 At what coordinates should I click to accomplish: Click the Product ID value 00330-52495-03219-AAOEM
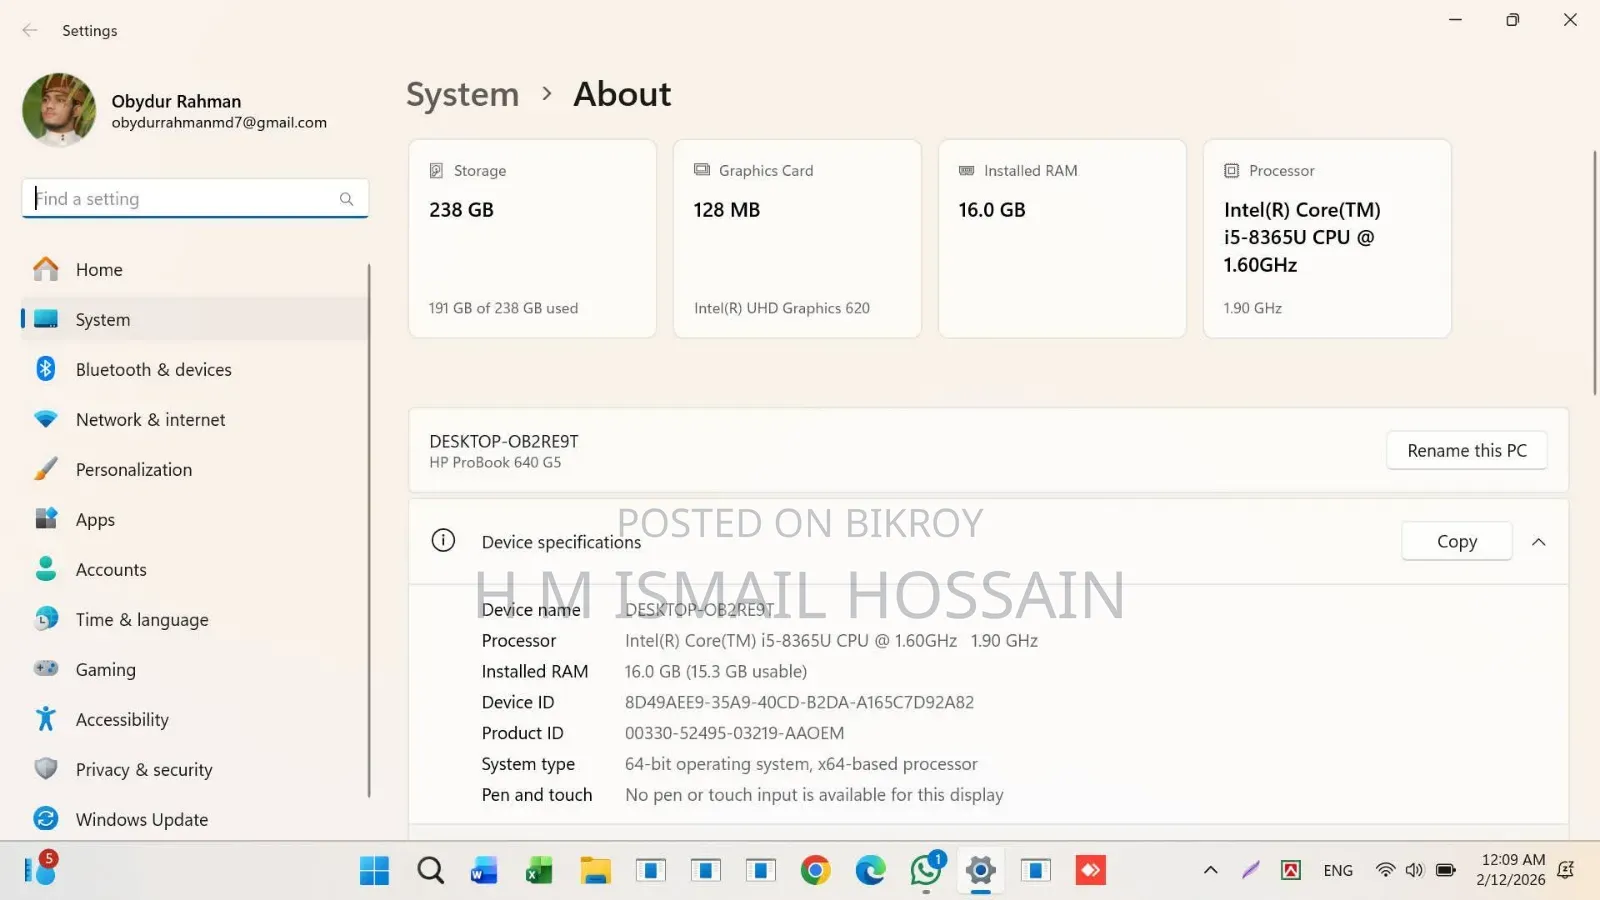tap(734, 733)
